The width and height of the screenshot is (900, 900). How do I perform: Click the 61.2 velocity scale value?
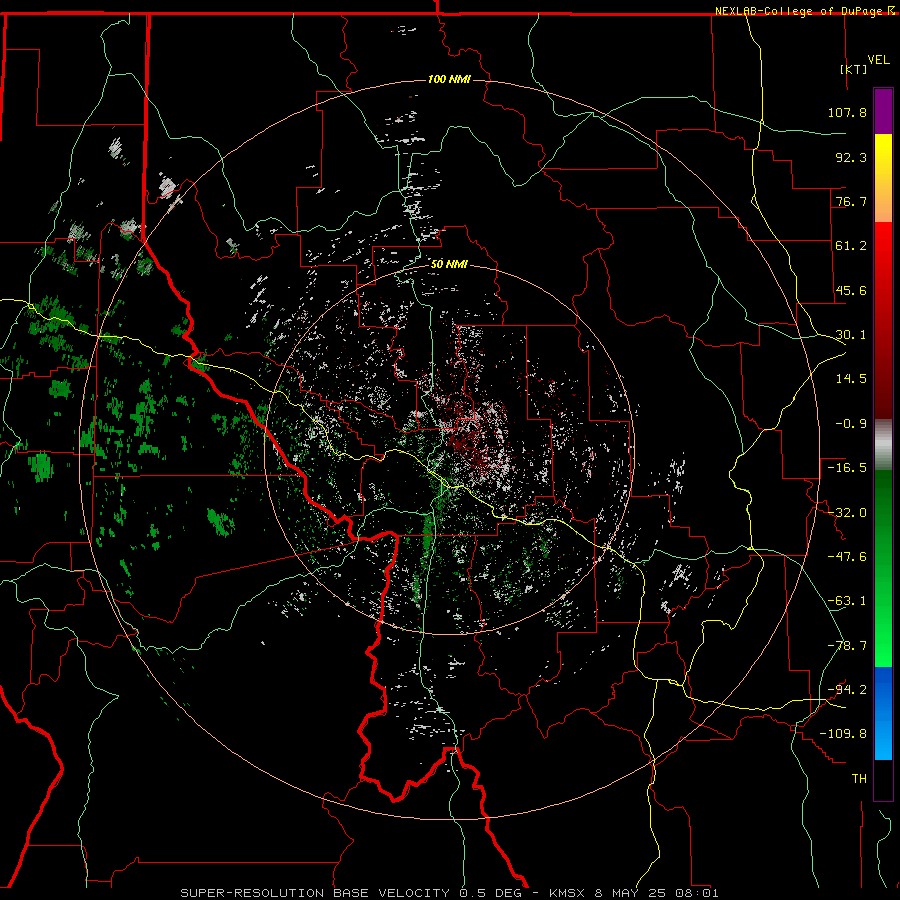point(851,246)
